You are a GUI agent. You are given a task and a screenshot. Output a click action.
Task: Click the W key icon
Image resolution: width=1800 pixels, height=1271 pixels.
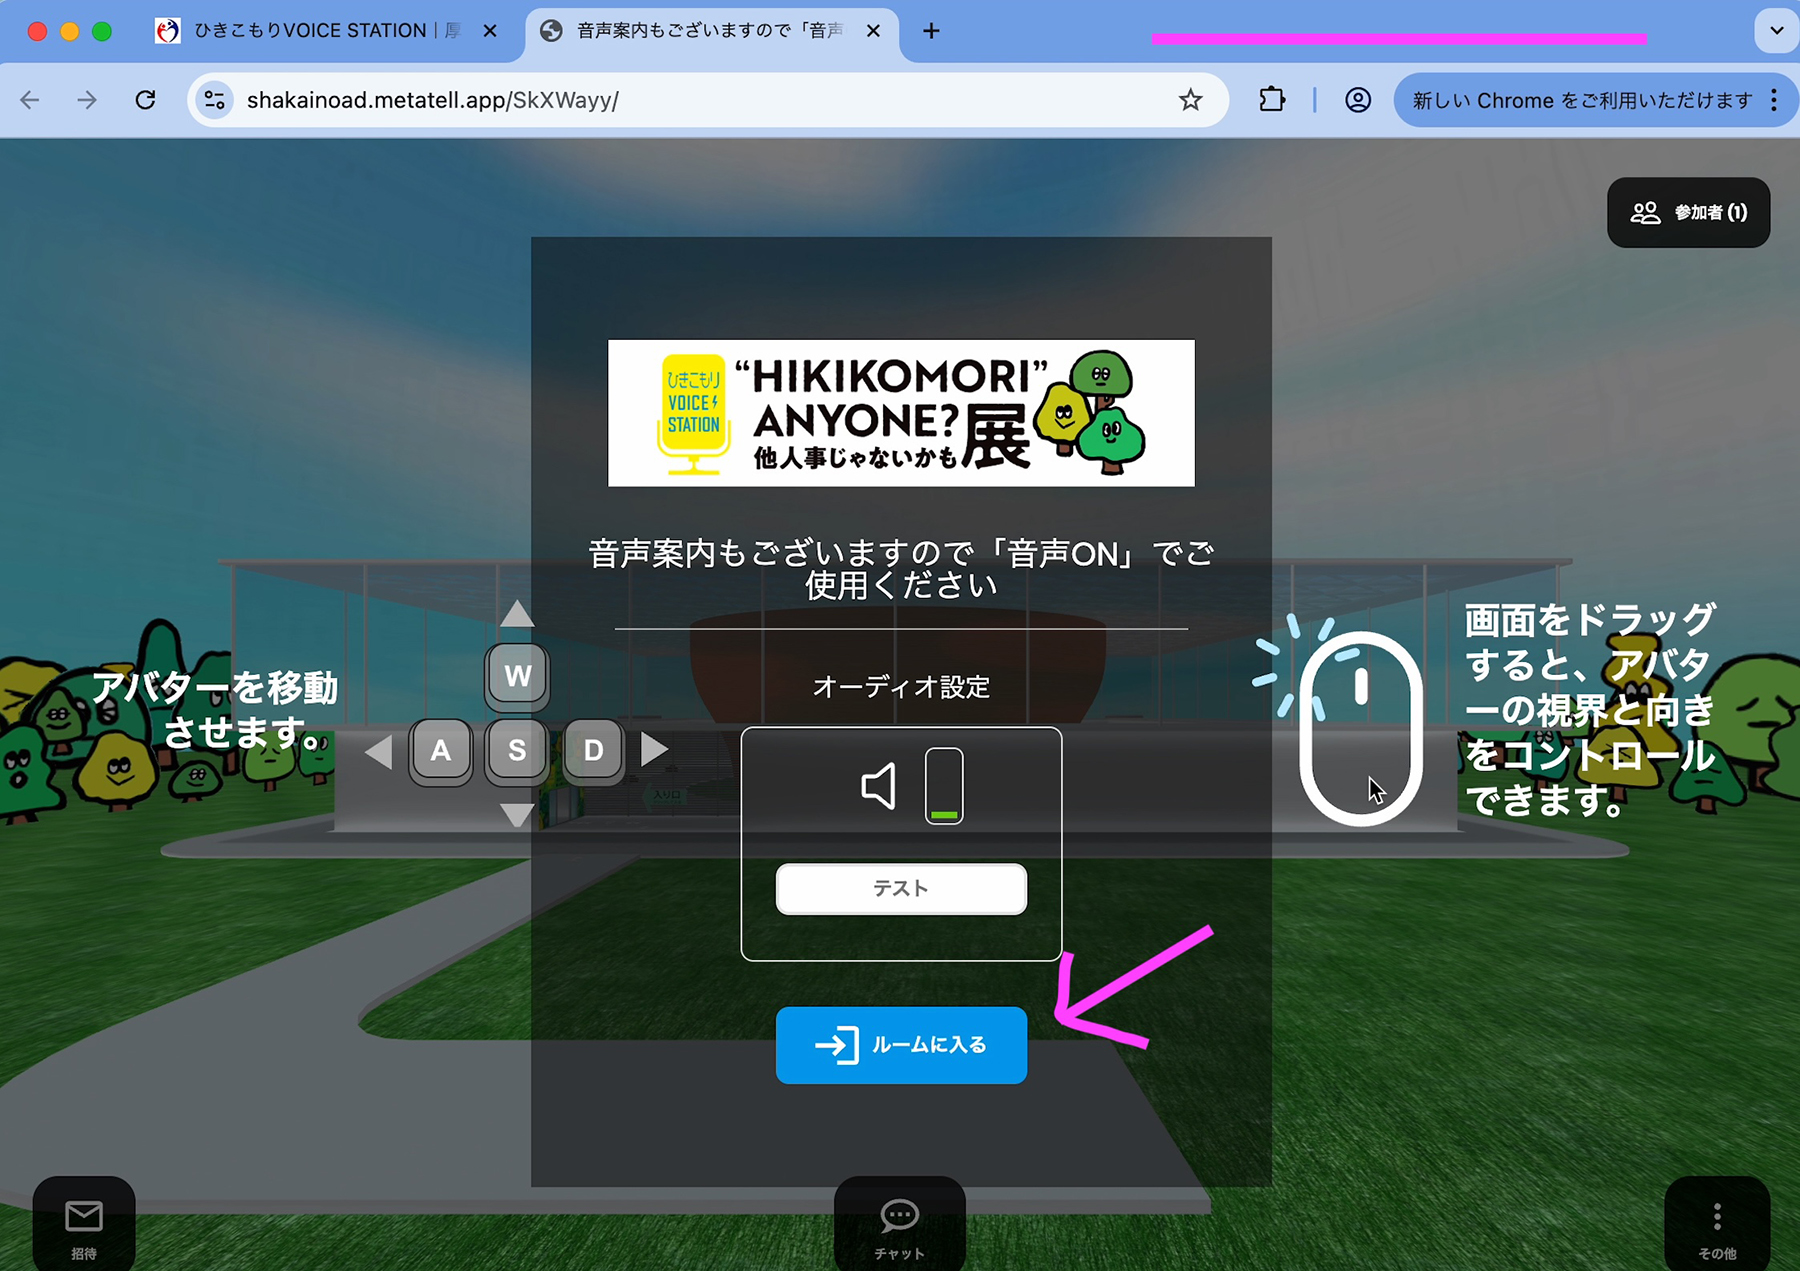(x=517, y=675)
